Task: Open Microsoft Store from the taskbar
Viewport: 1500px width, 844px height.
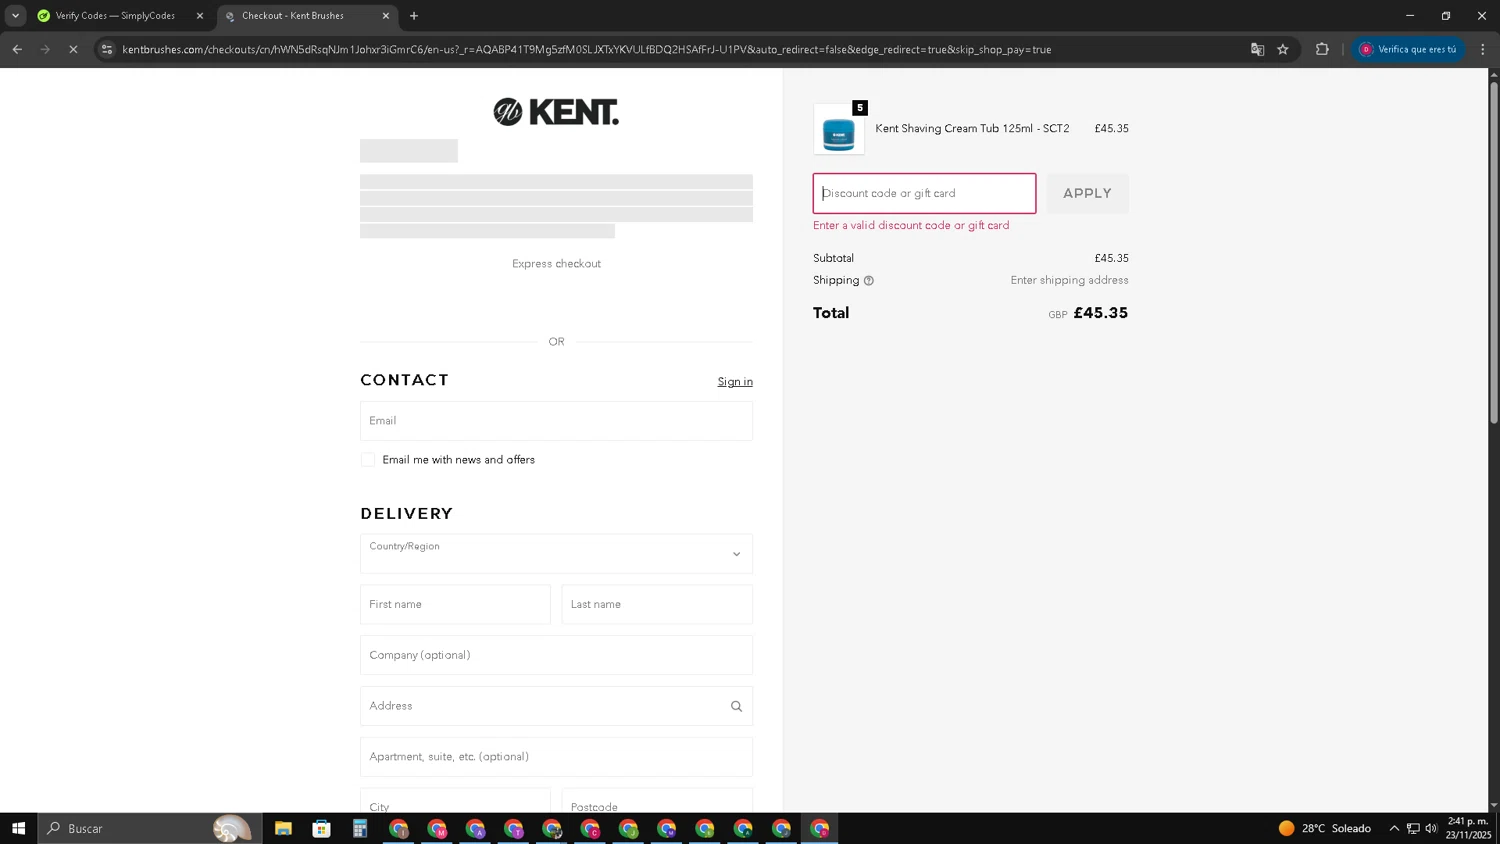Action: point(321,828)
